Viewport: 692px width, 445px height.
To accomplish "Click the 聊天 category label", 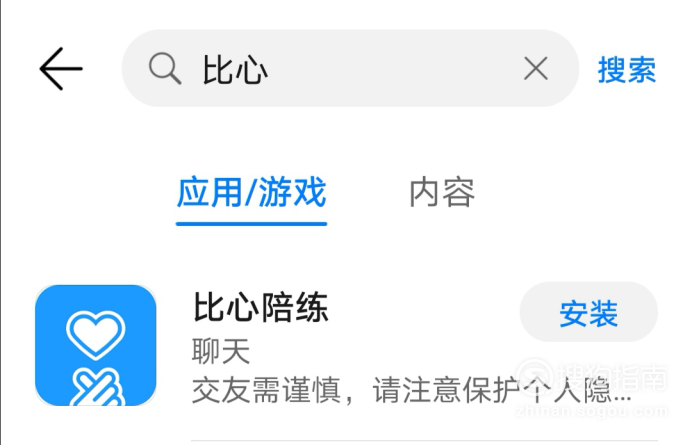I will click(221, 352).
